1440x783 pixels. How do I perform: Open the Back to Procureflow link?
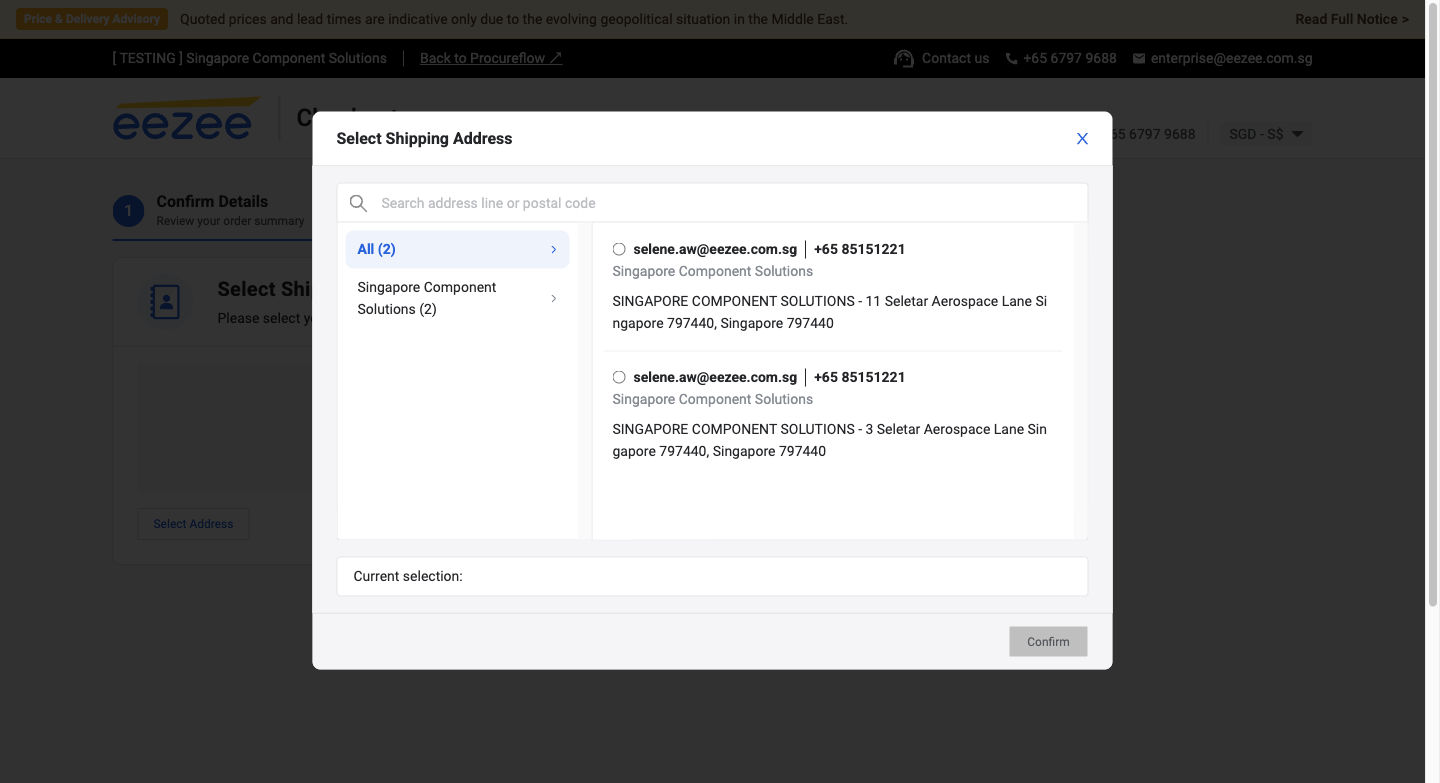(x=491, y=58)
